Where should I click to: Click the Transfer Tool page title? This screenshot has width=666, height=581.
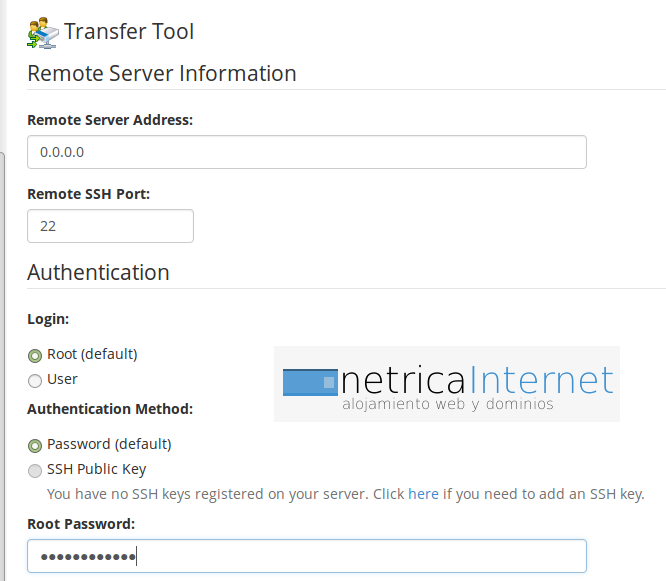[x=129, y=32]
